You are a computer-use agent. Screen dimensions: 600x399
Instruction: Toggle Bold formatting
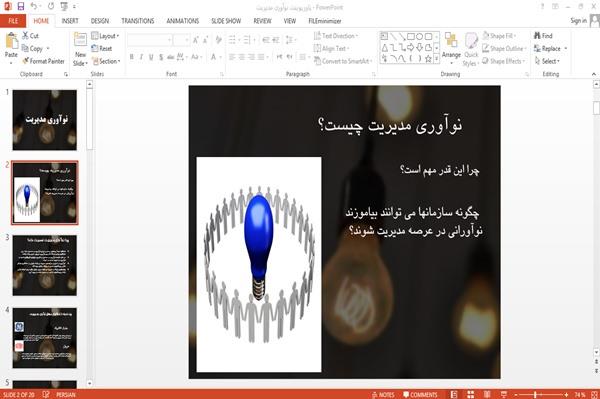(132, 57)
